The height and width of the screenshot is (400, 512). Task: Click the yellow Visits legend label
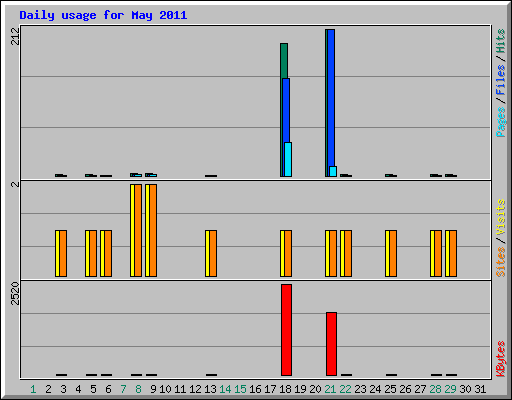[501, 218]
